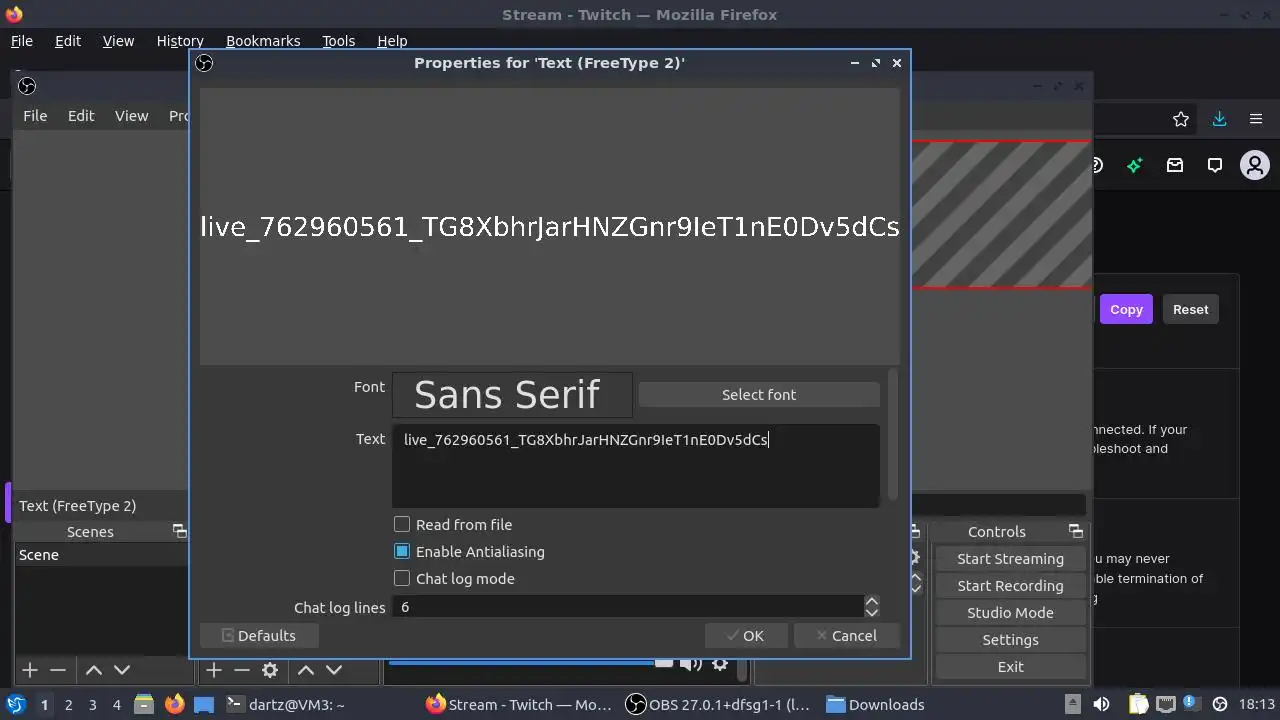The height and width of the screenshot is (720, 1280).
Task: Open the Firefox File menu
Action: click(x=21, y=41)
